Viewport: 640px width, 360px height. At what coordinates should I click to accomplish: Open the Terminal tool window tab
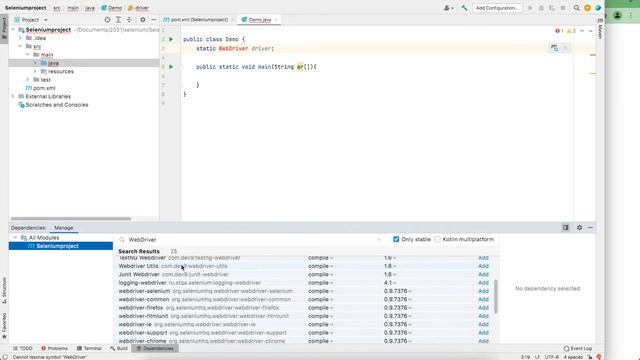pos(89,348)
